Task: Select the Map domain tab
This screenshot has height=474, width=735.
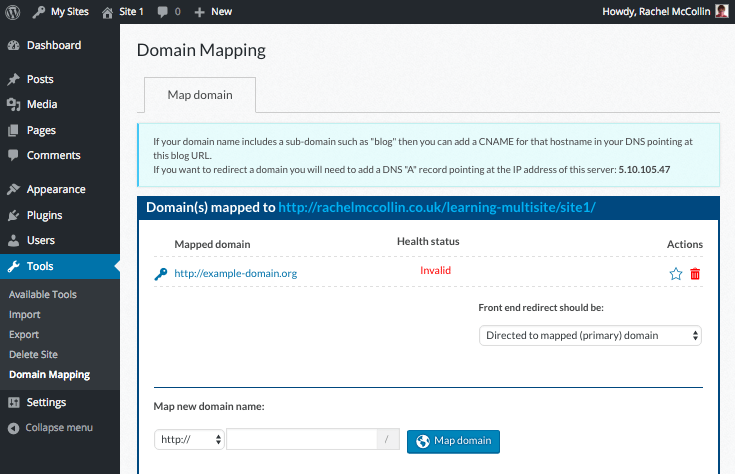Action: [200, 95]
